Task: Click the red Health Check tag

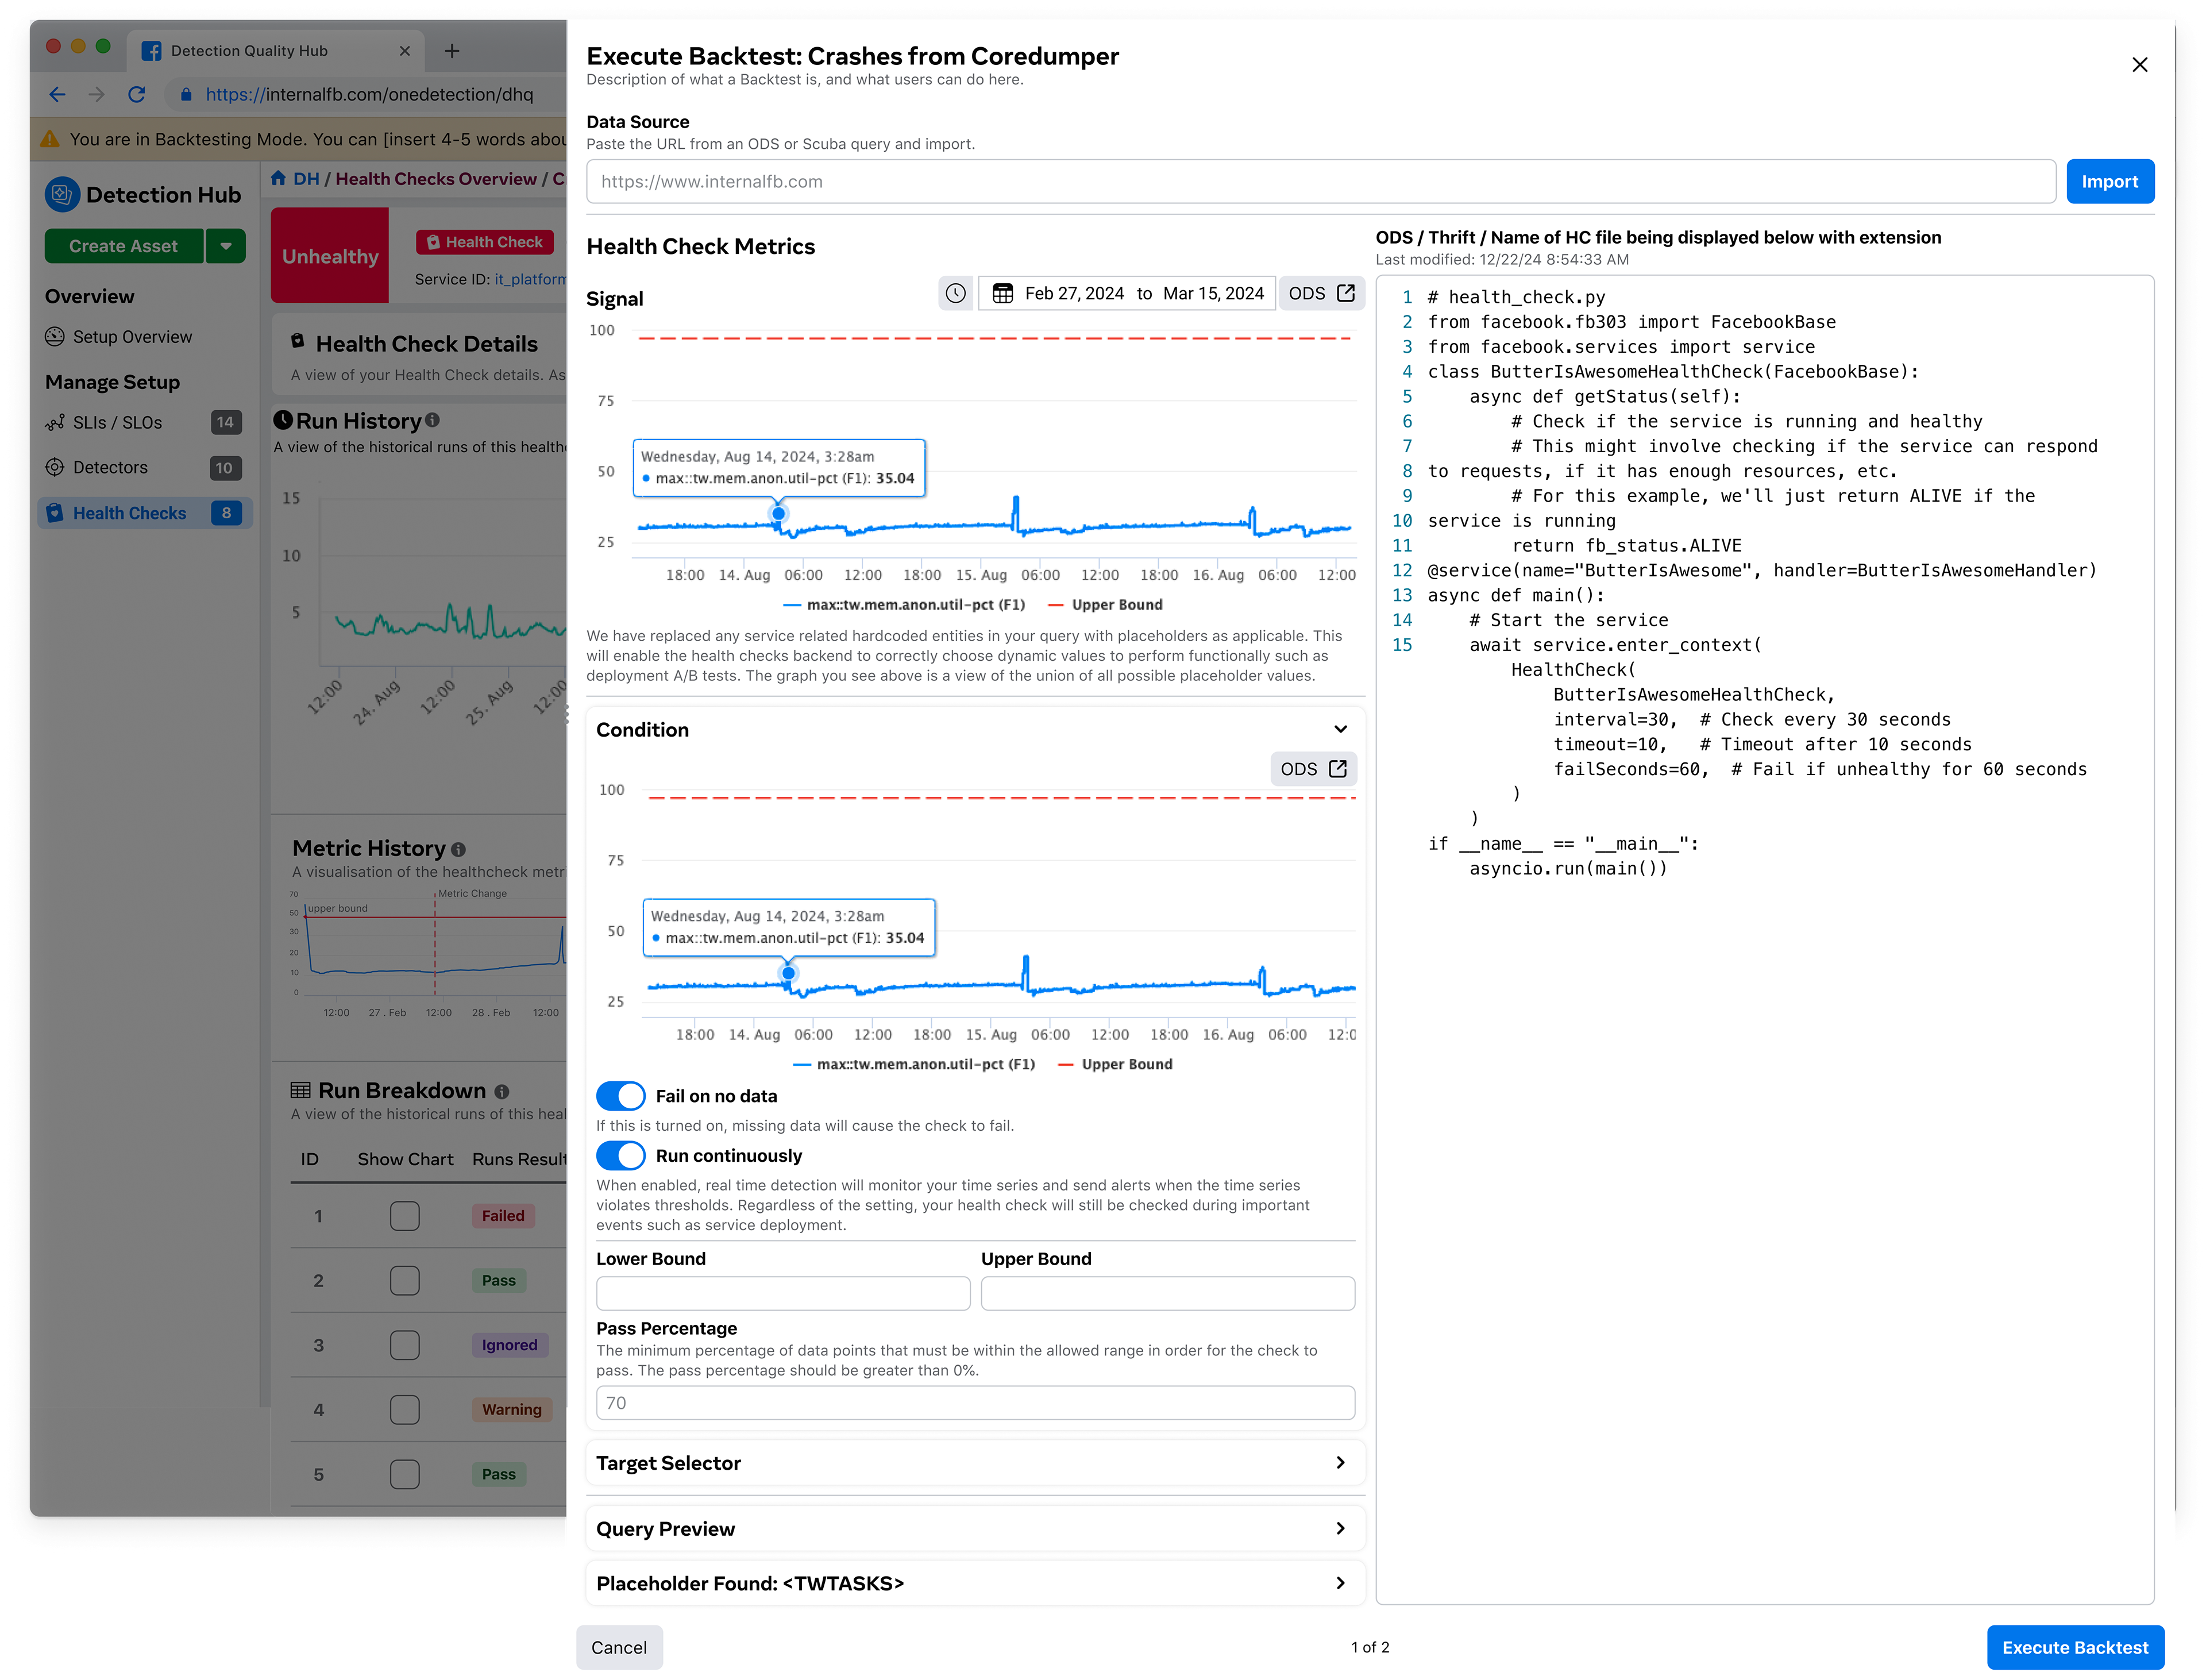Action: click(x=484, y=242)
